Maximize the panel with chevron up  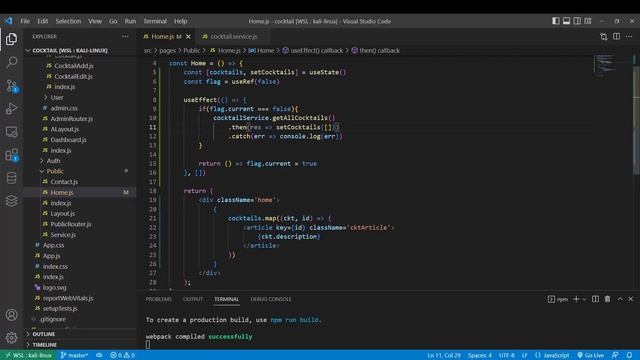point(620,299)
